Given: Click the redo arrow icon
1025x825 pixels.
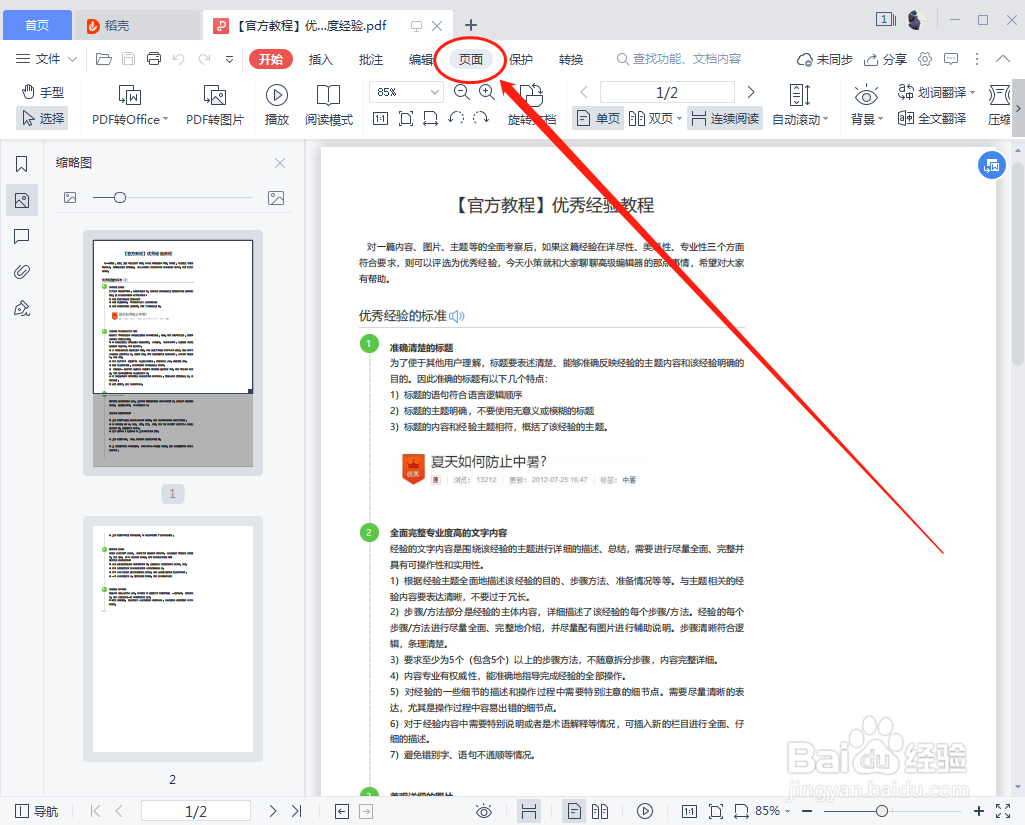Looking at the screenshot, I should tap(204, 59).
